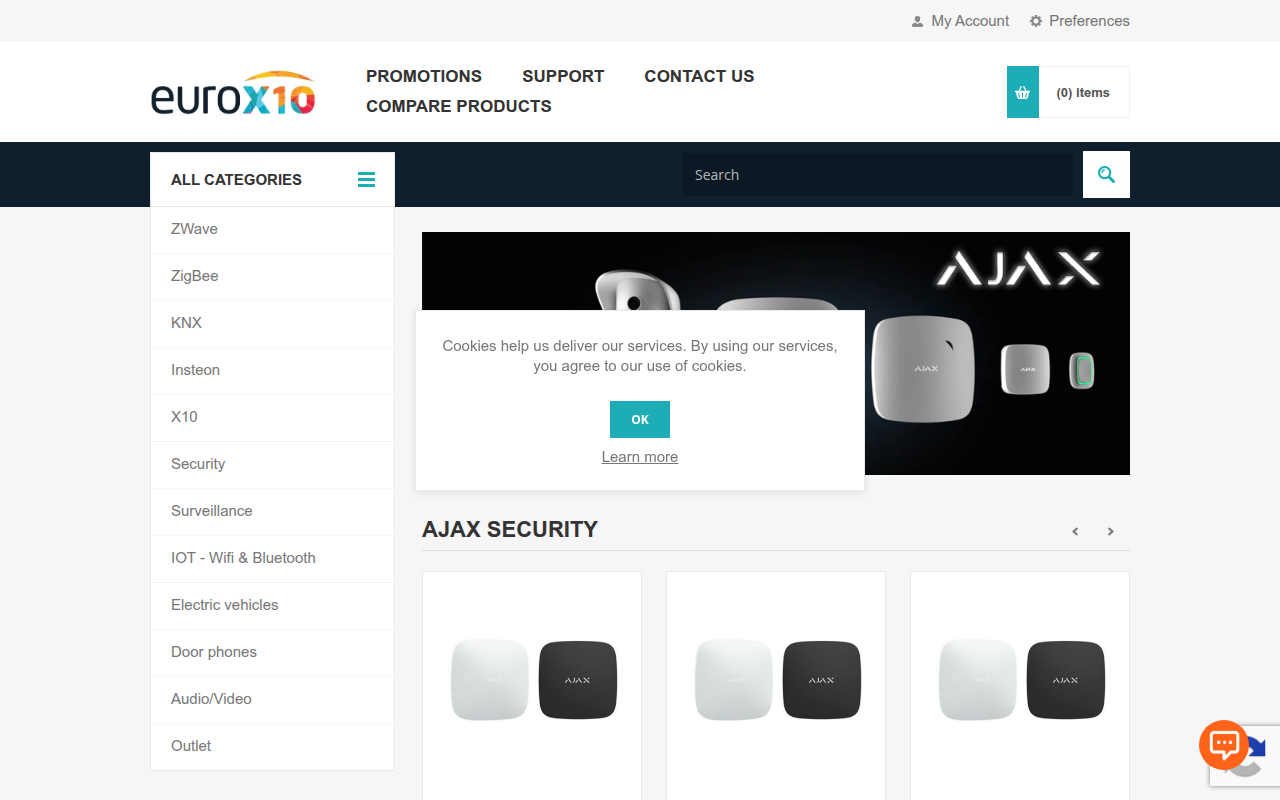Open the shopping basket icon
This screenshot has height=800, width=1280.
[1023, 92]
